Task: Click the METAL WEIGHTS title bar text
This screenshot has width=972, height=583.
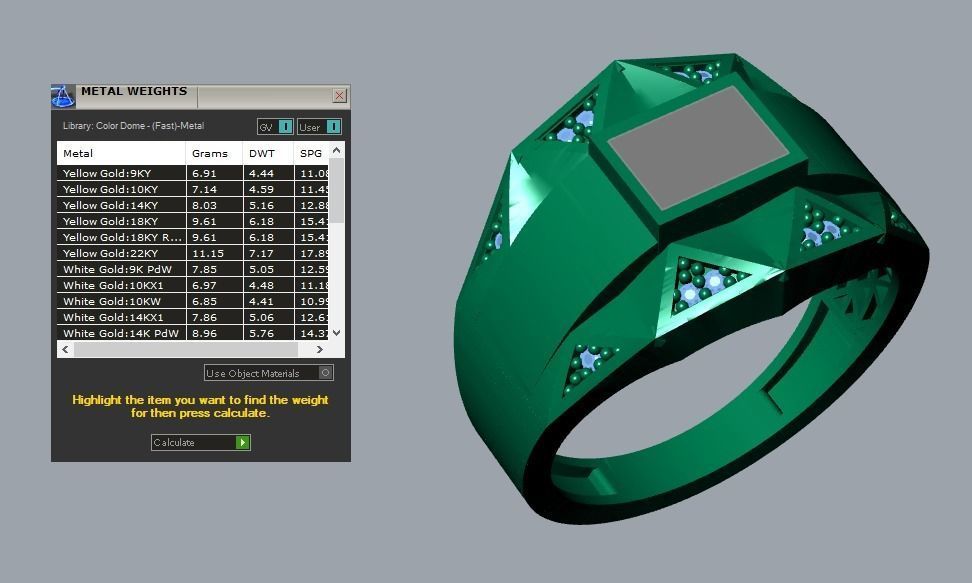Action: click(x=134, y=91)
